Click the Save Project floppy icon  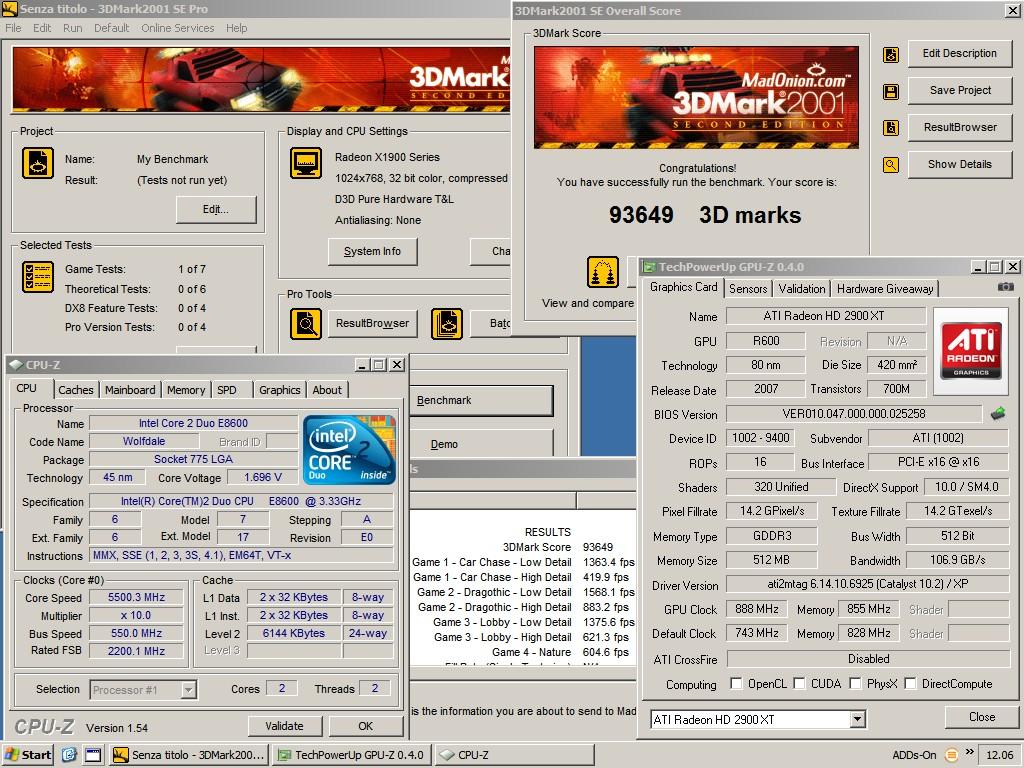(891, 91)
